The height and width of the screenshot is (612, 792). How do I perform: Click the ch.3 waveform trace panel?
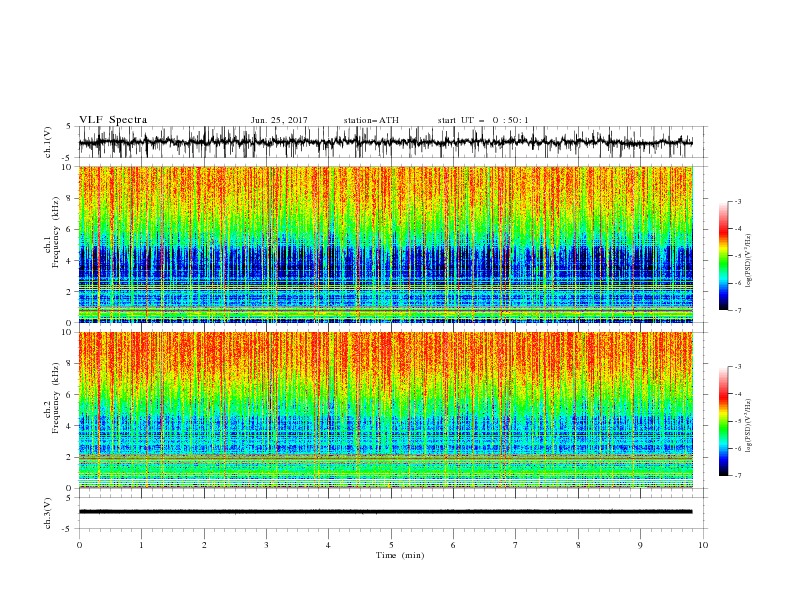(x=393, y=513)
